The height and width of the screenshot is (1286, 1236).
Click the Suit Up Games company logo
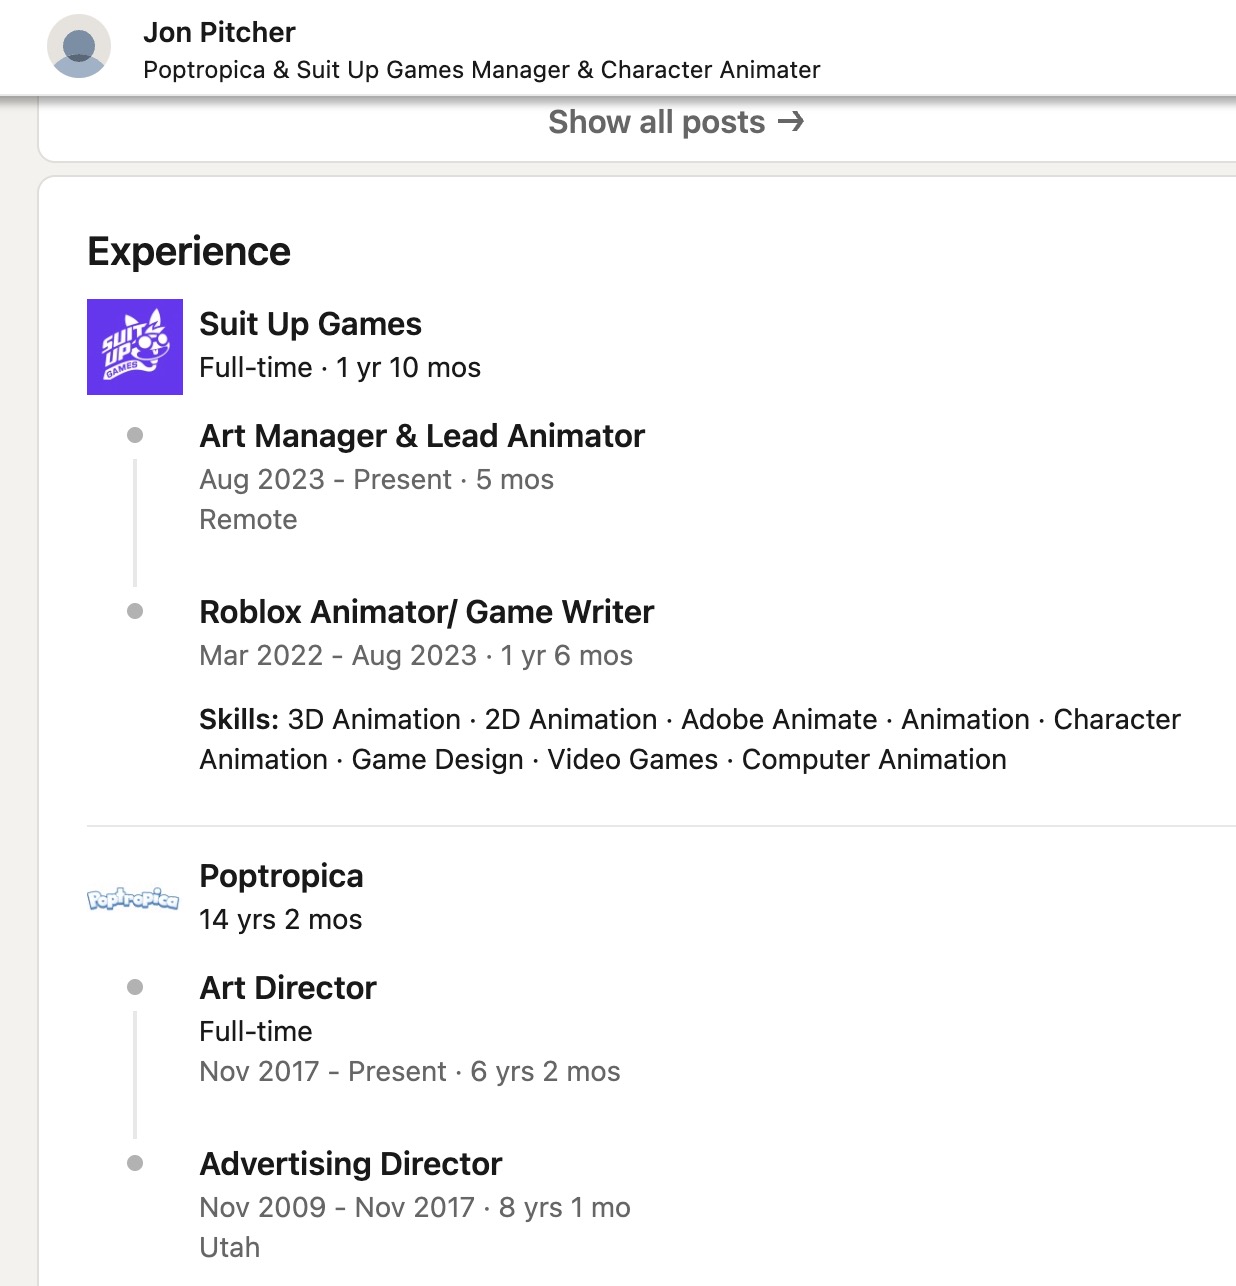135,344
